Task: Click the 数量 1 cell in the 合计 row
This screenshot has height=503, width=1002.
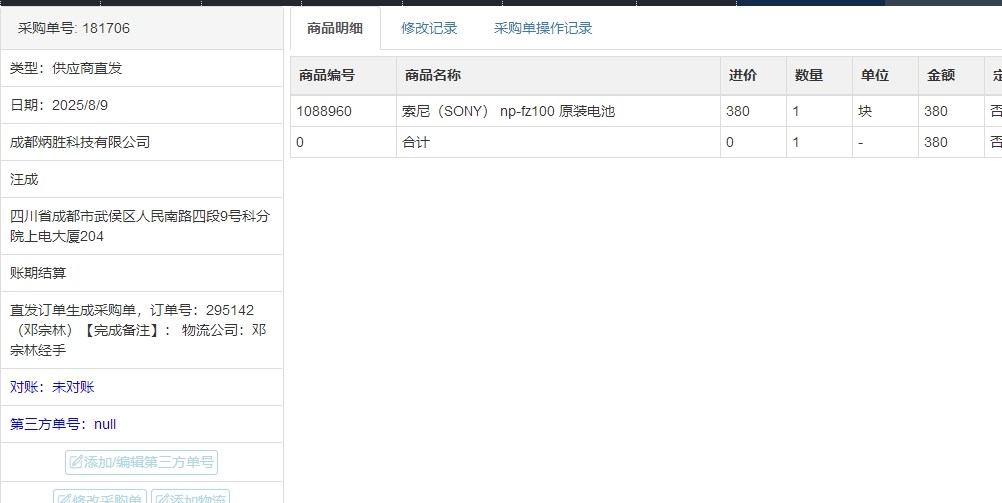Action: tap(819, 142)
